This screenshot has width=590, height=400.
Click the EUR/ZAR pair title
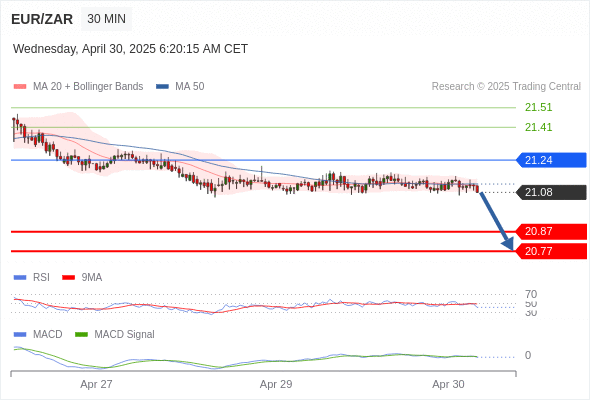click(x=42, y=19)
